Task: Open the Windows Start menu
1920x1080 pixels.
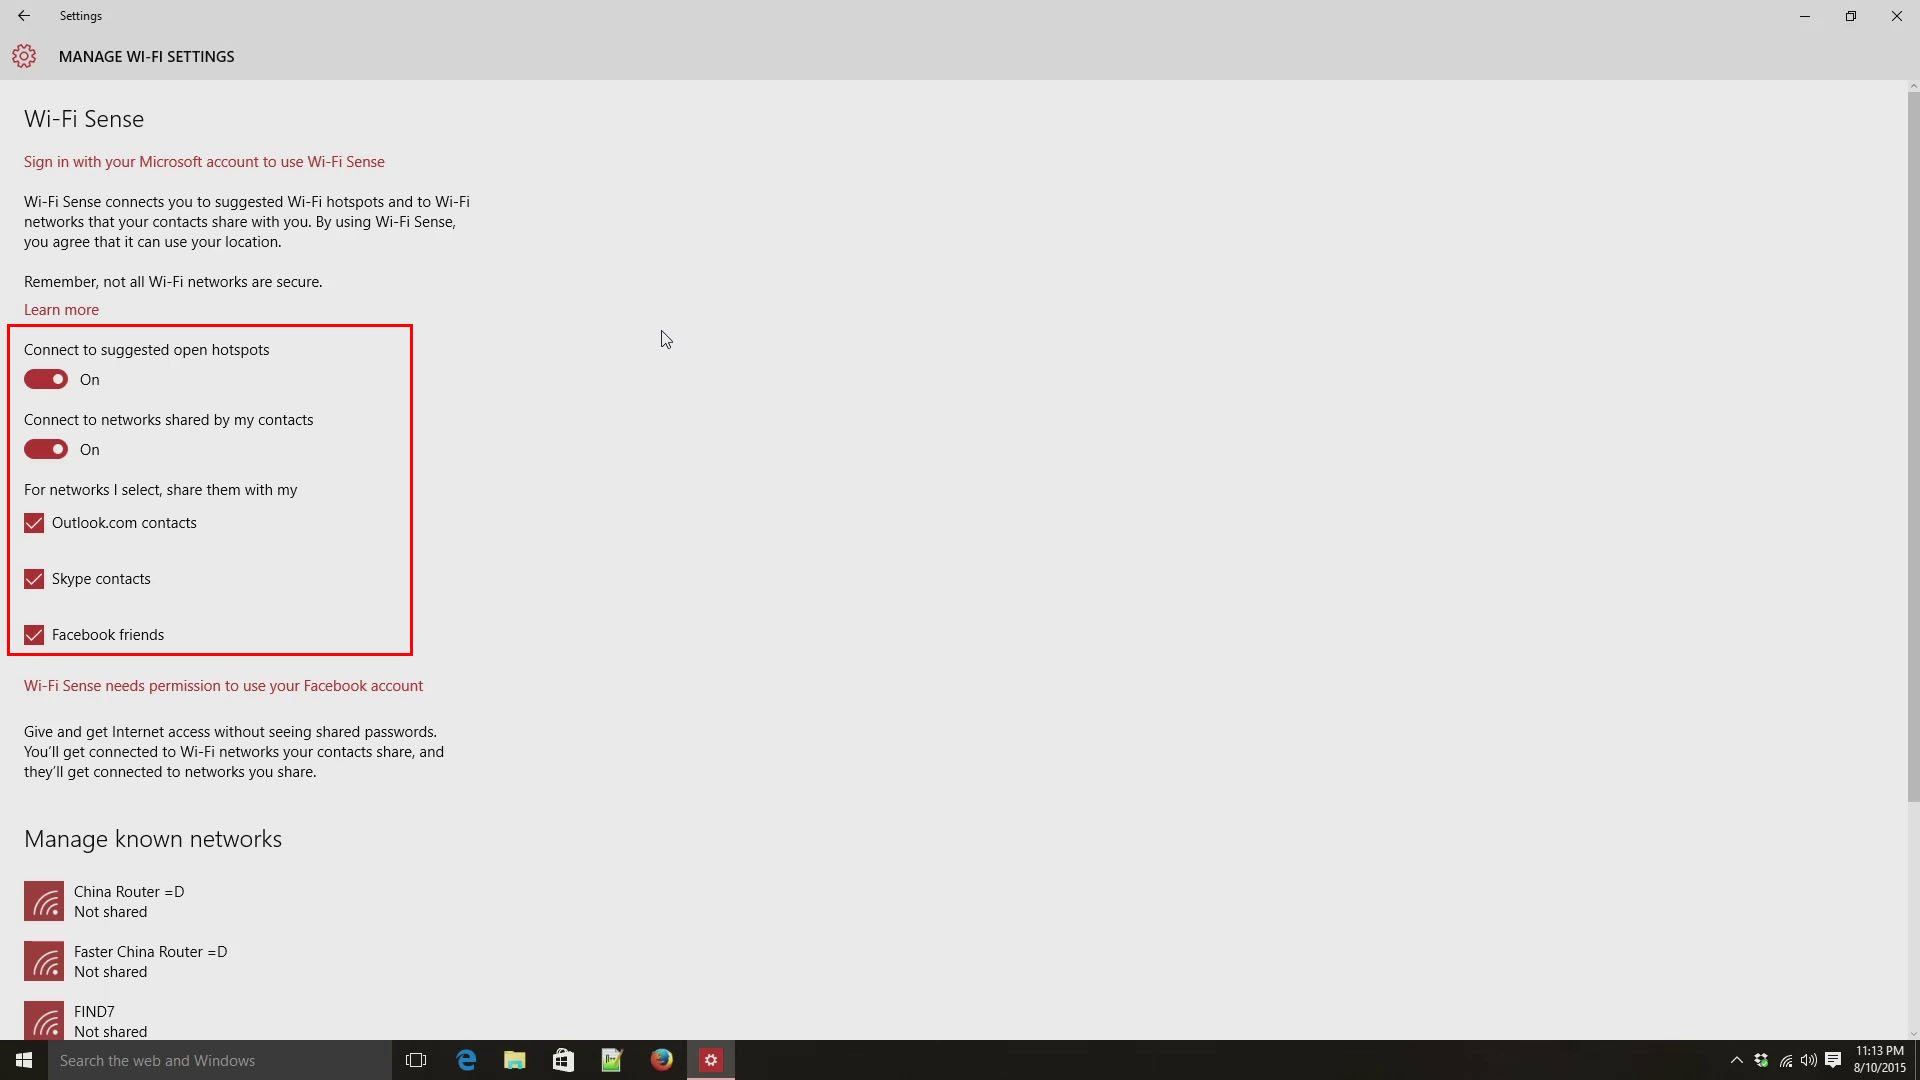Action: click(x=24, y=1060)
